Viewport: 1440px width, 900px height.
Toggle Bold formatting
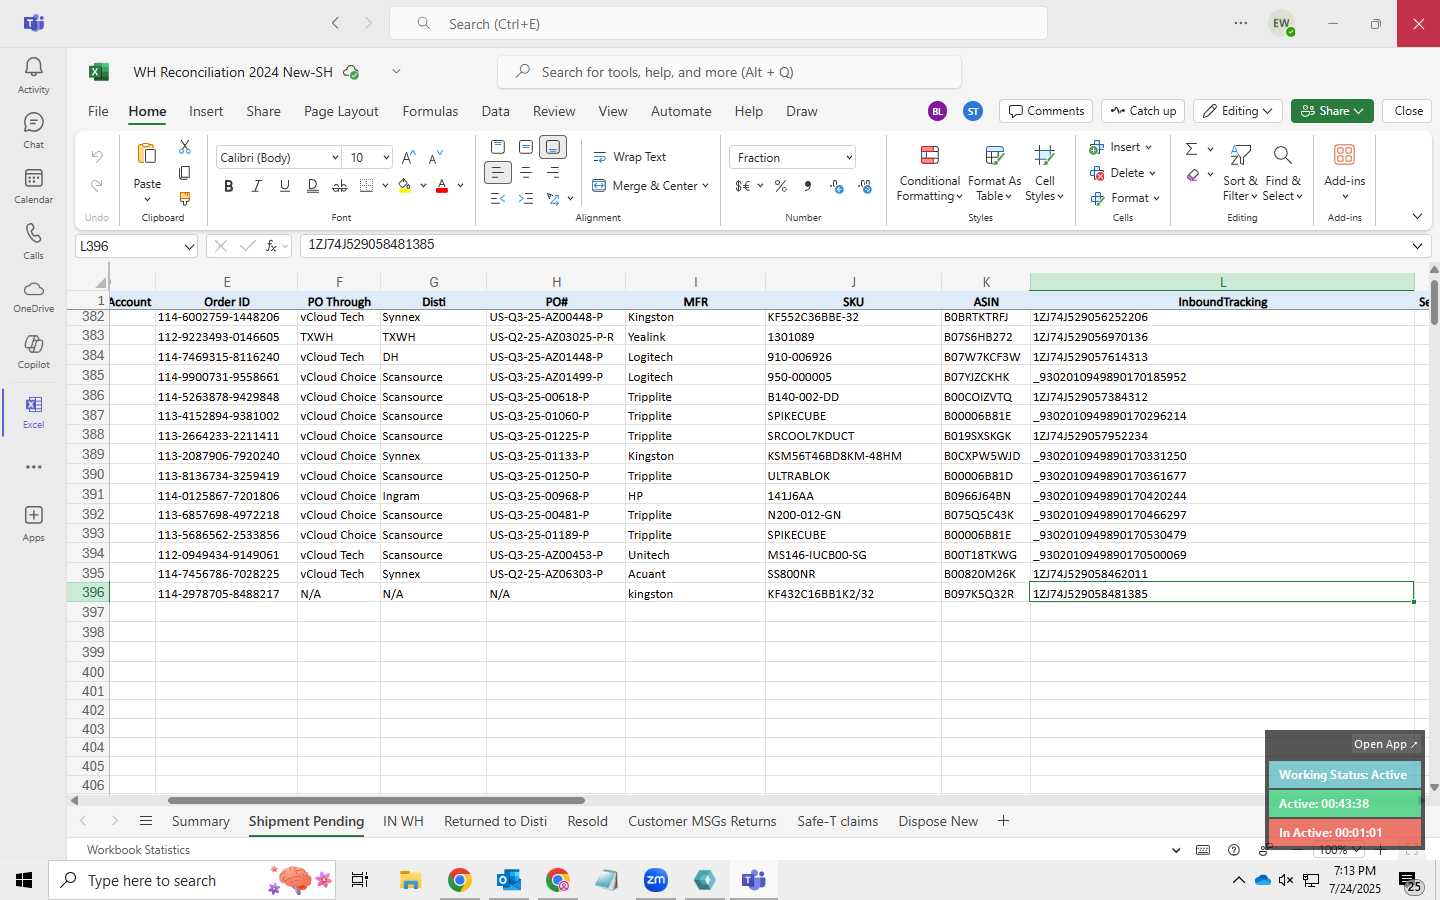point(229,186)
